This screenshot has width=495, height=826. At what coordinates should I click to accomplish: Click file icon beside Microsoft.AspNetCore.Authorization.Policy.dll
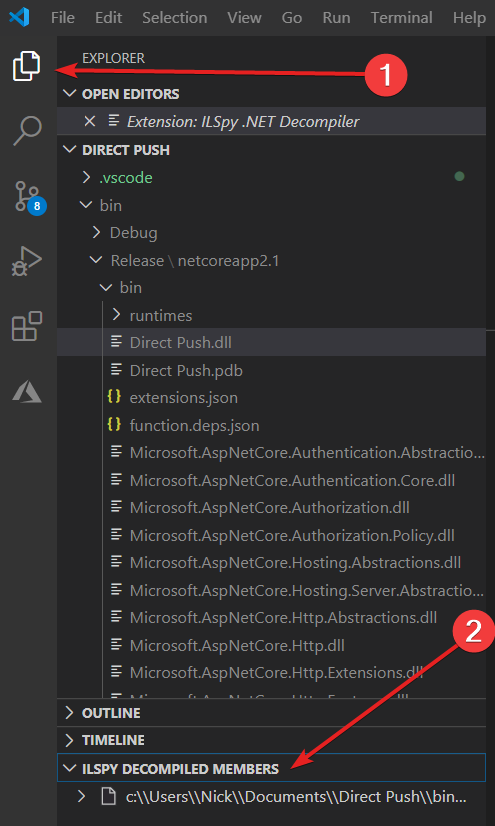point(115,535)
